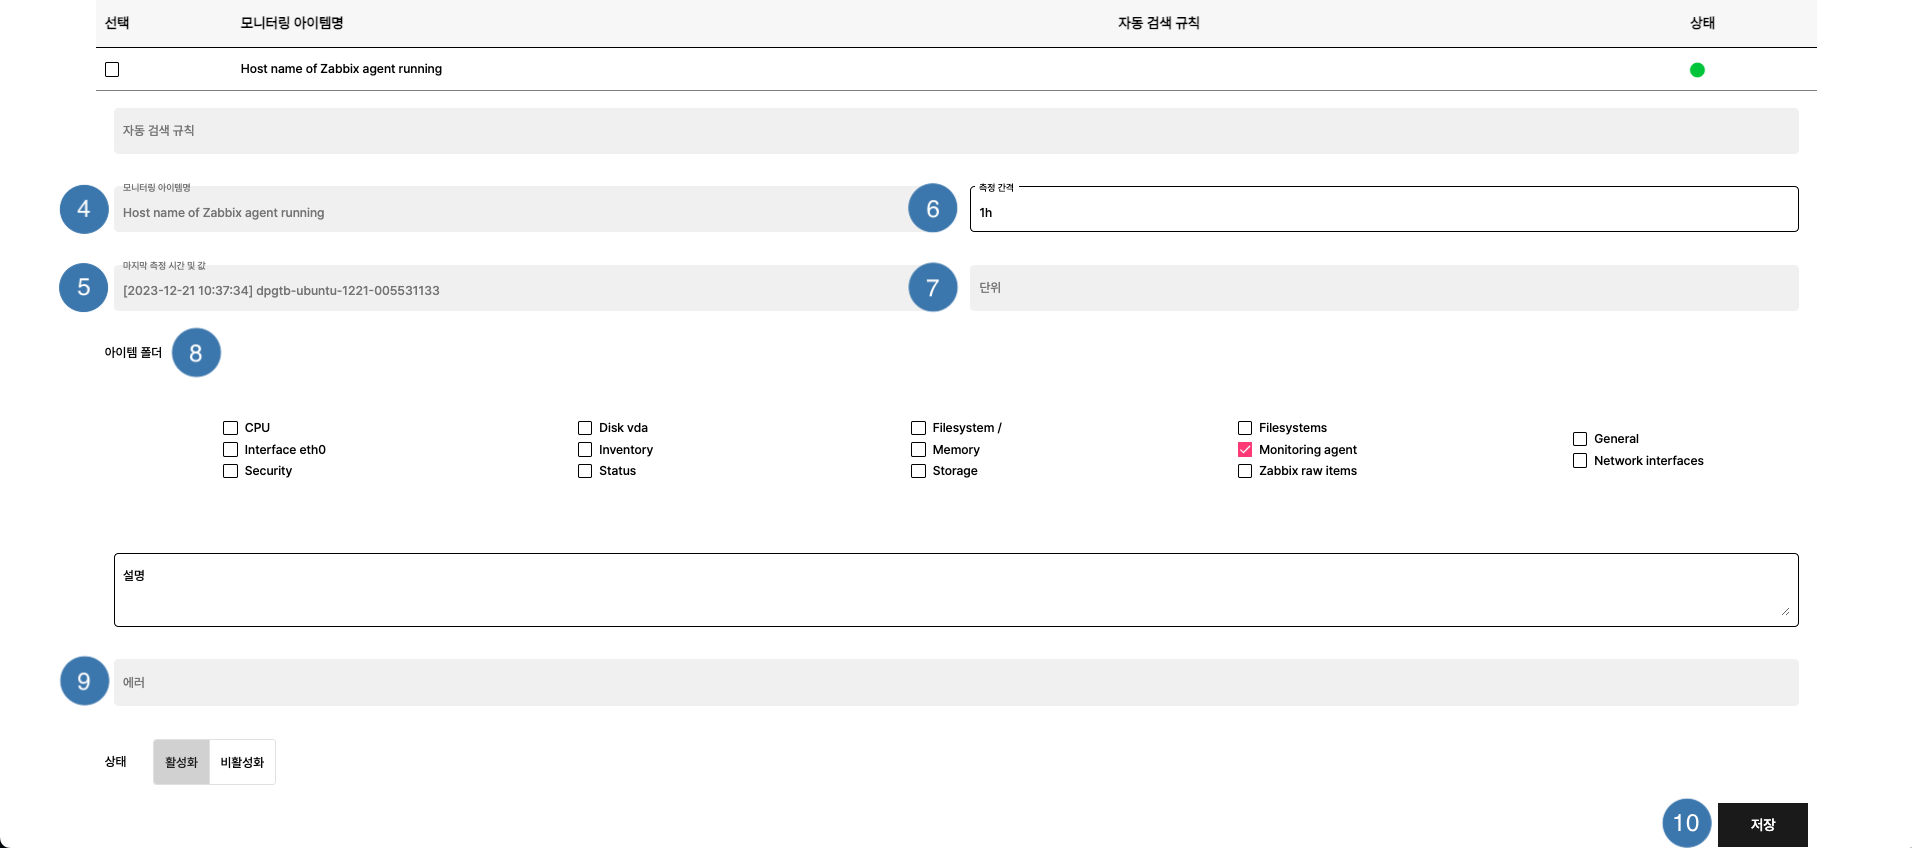The height and width of the screenshot is (848, 1912).
Task: Click the numbered marker 8 badge
Action: (x=196, y=353)
